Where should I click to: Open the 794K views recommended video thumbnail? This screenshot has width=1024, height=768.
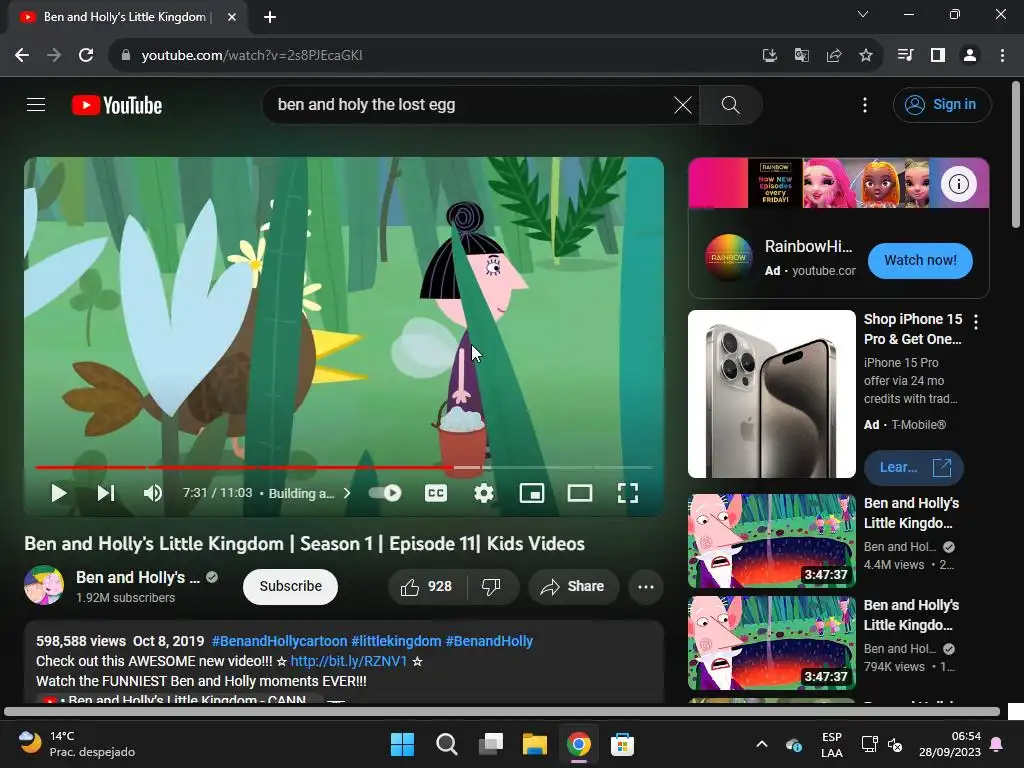pyautogui.click(x=772, y=643)
